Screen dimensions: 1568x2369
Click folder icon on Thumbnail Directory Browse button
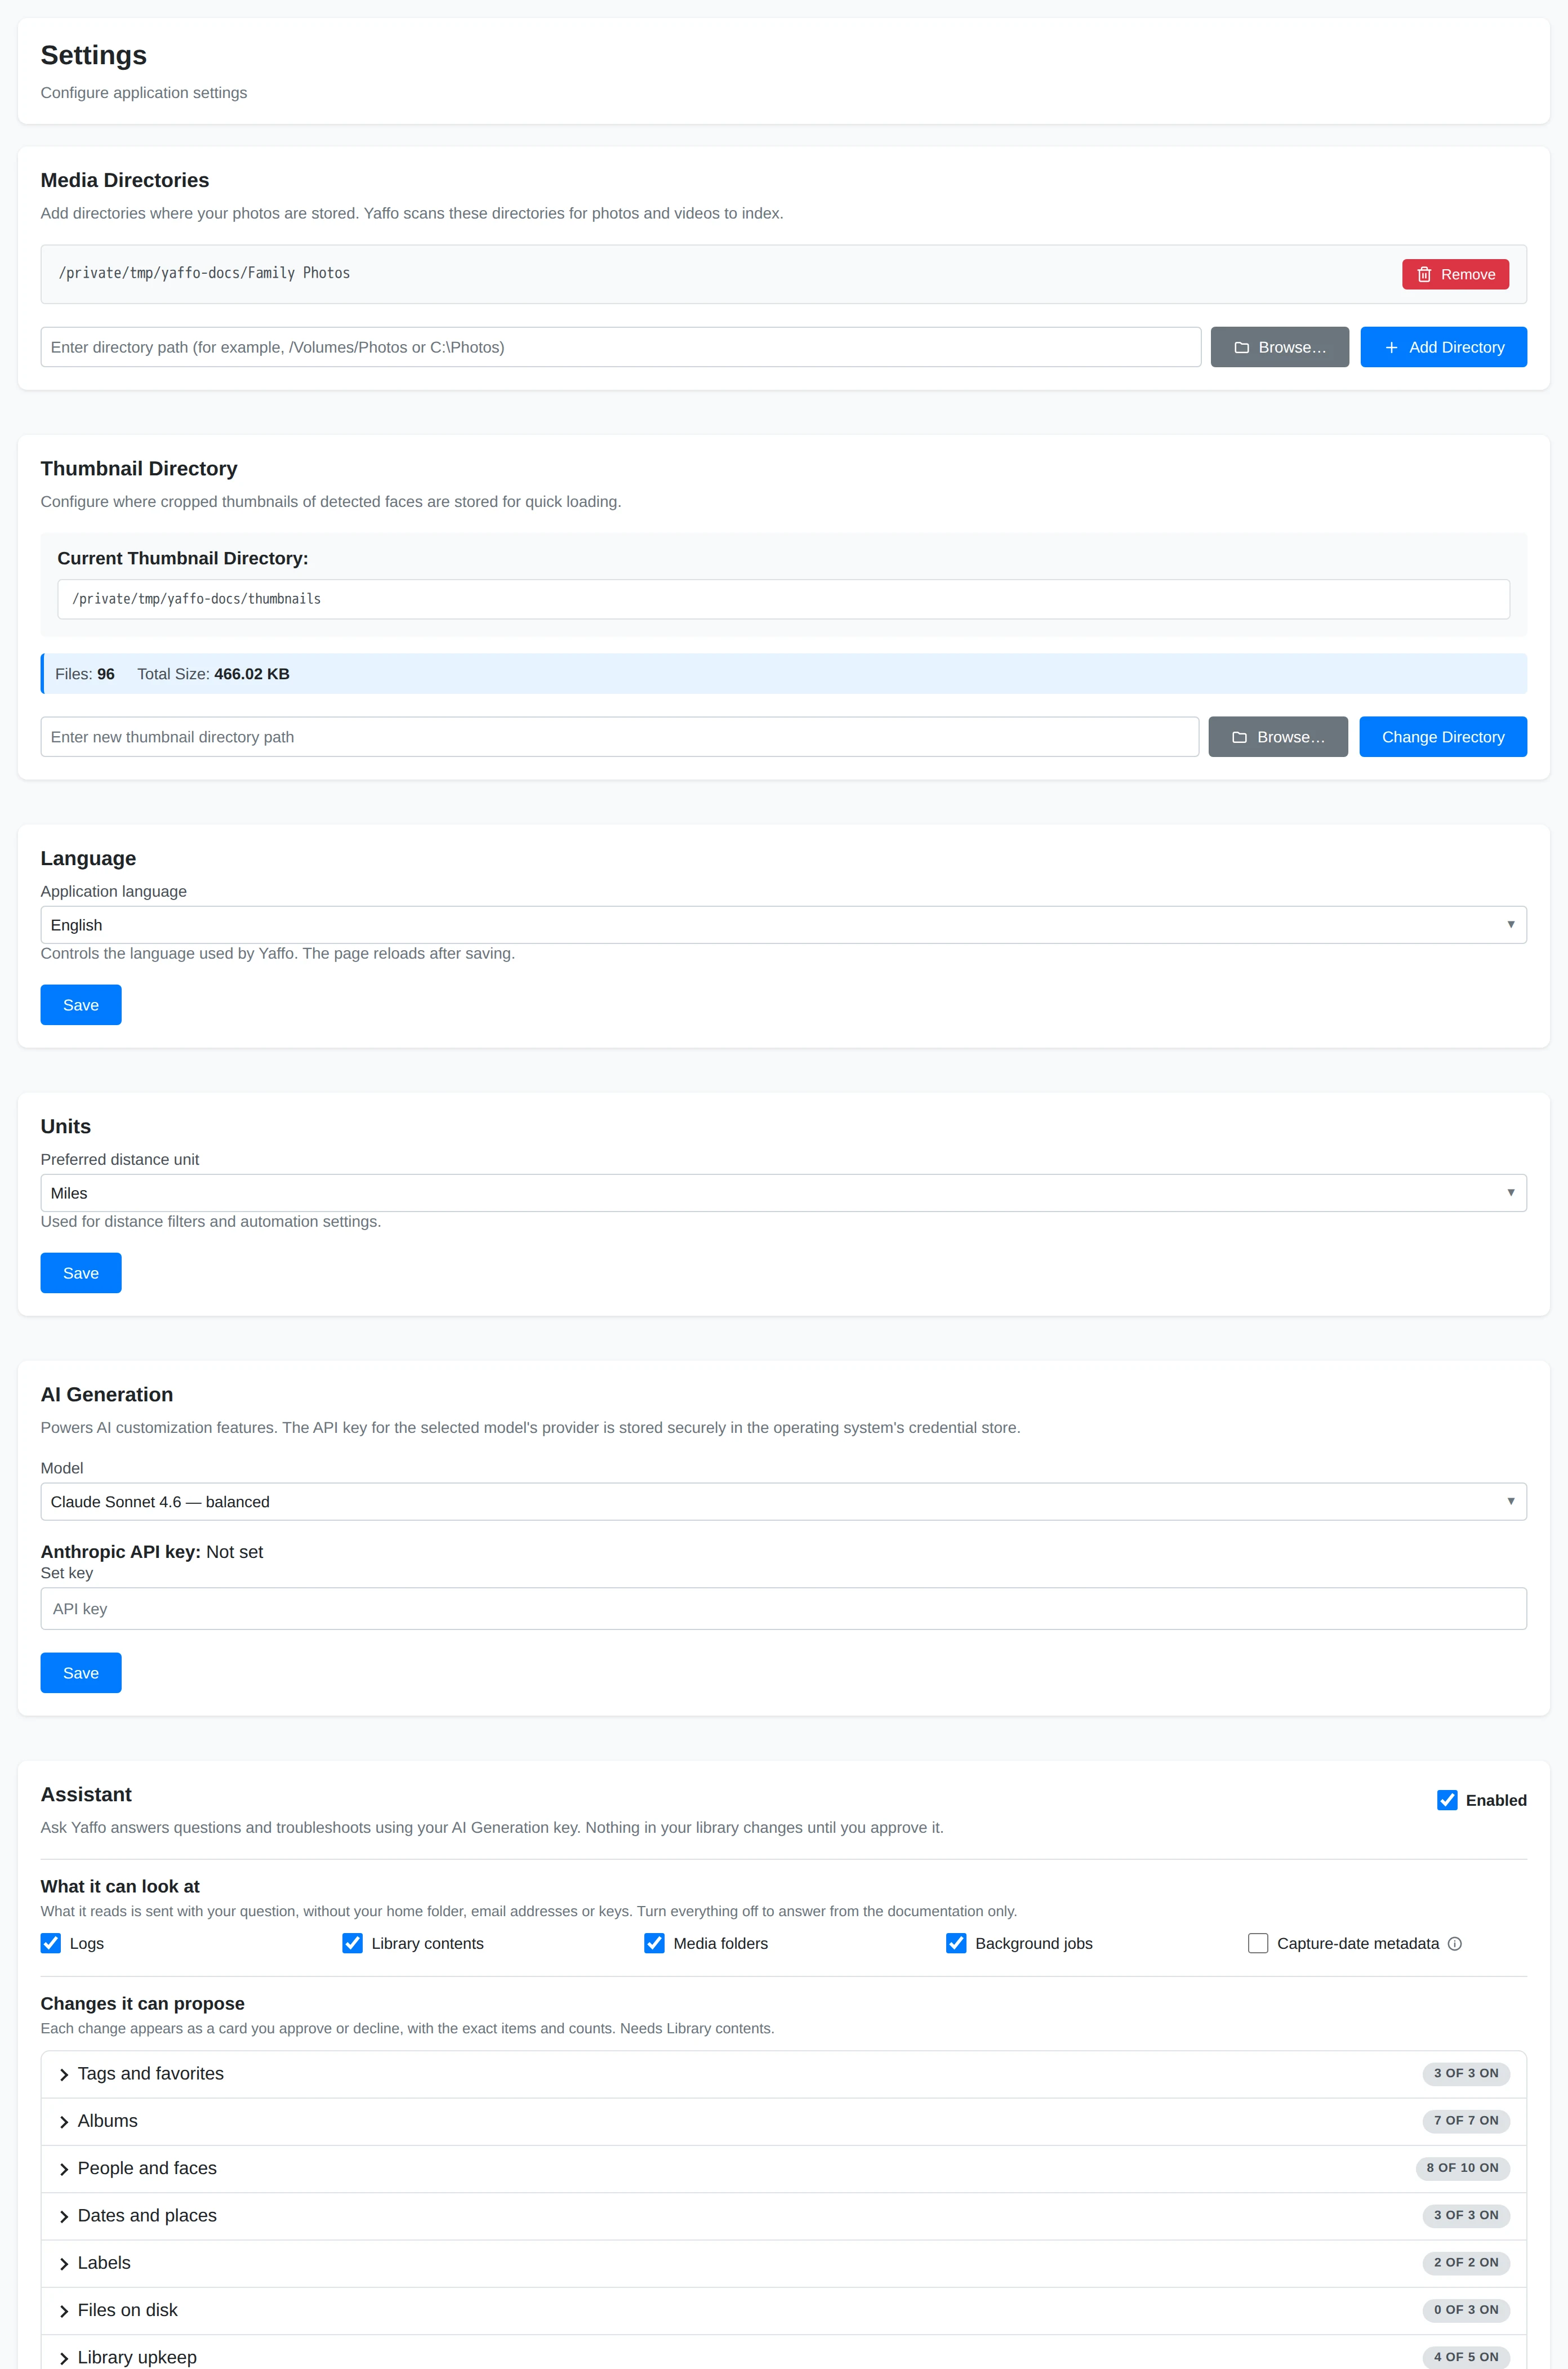1239,737
